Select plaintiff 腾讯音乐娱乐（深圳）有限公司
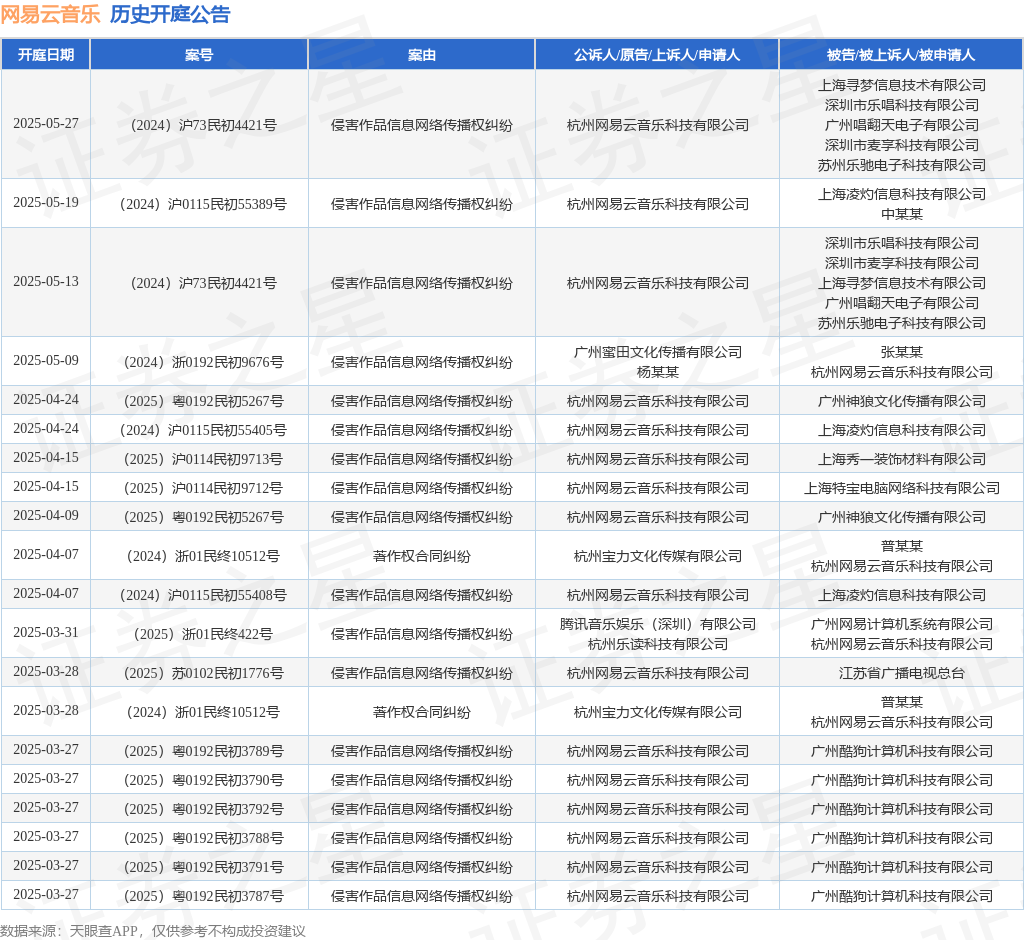Viewport: 1024px width, 940px height. tap(658, 624)
